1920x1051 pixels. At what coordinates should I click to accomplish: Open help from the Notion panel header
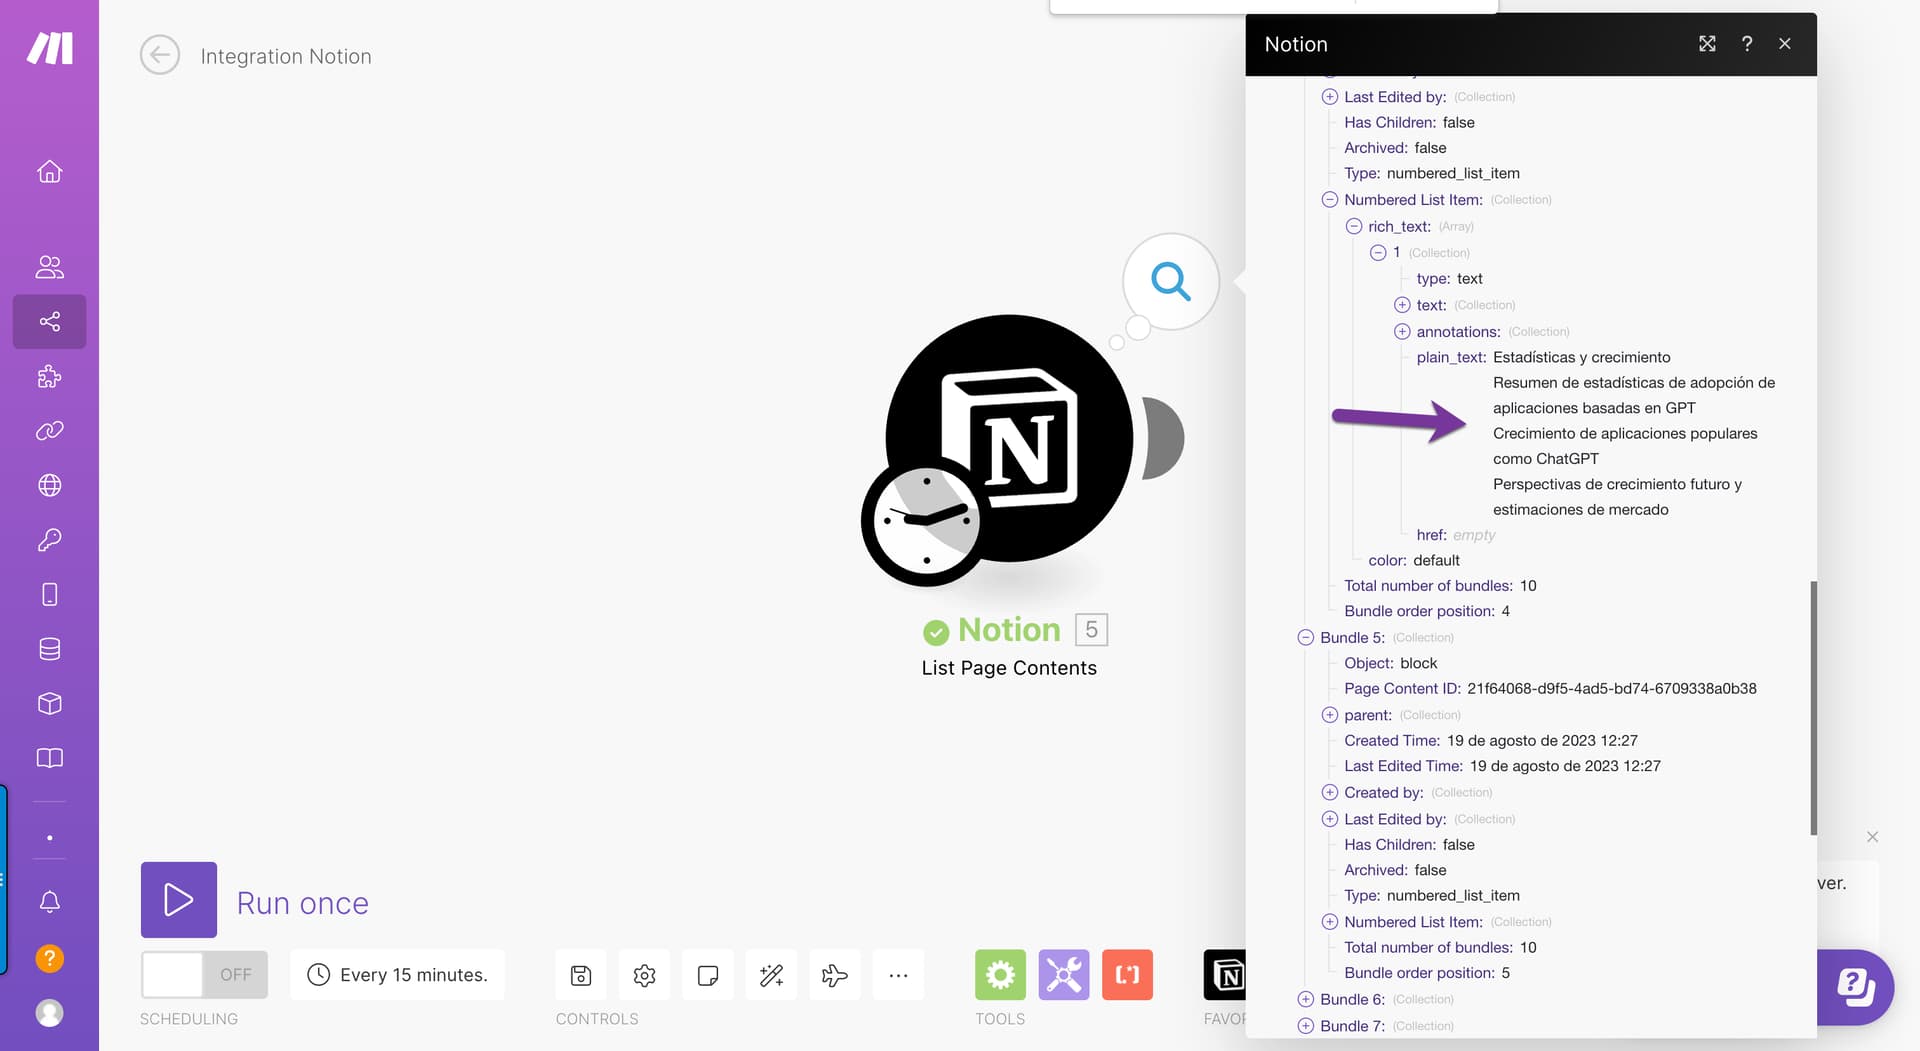[1746, 44]
